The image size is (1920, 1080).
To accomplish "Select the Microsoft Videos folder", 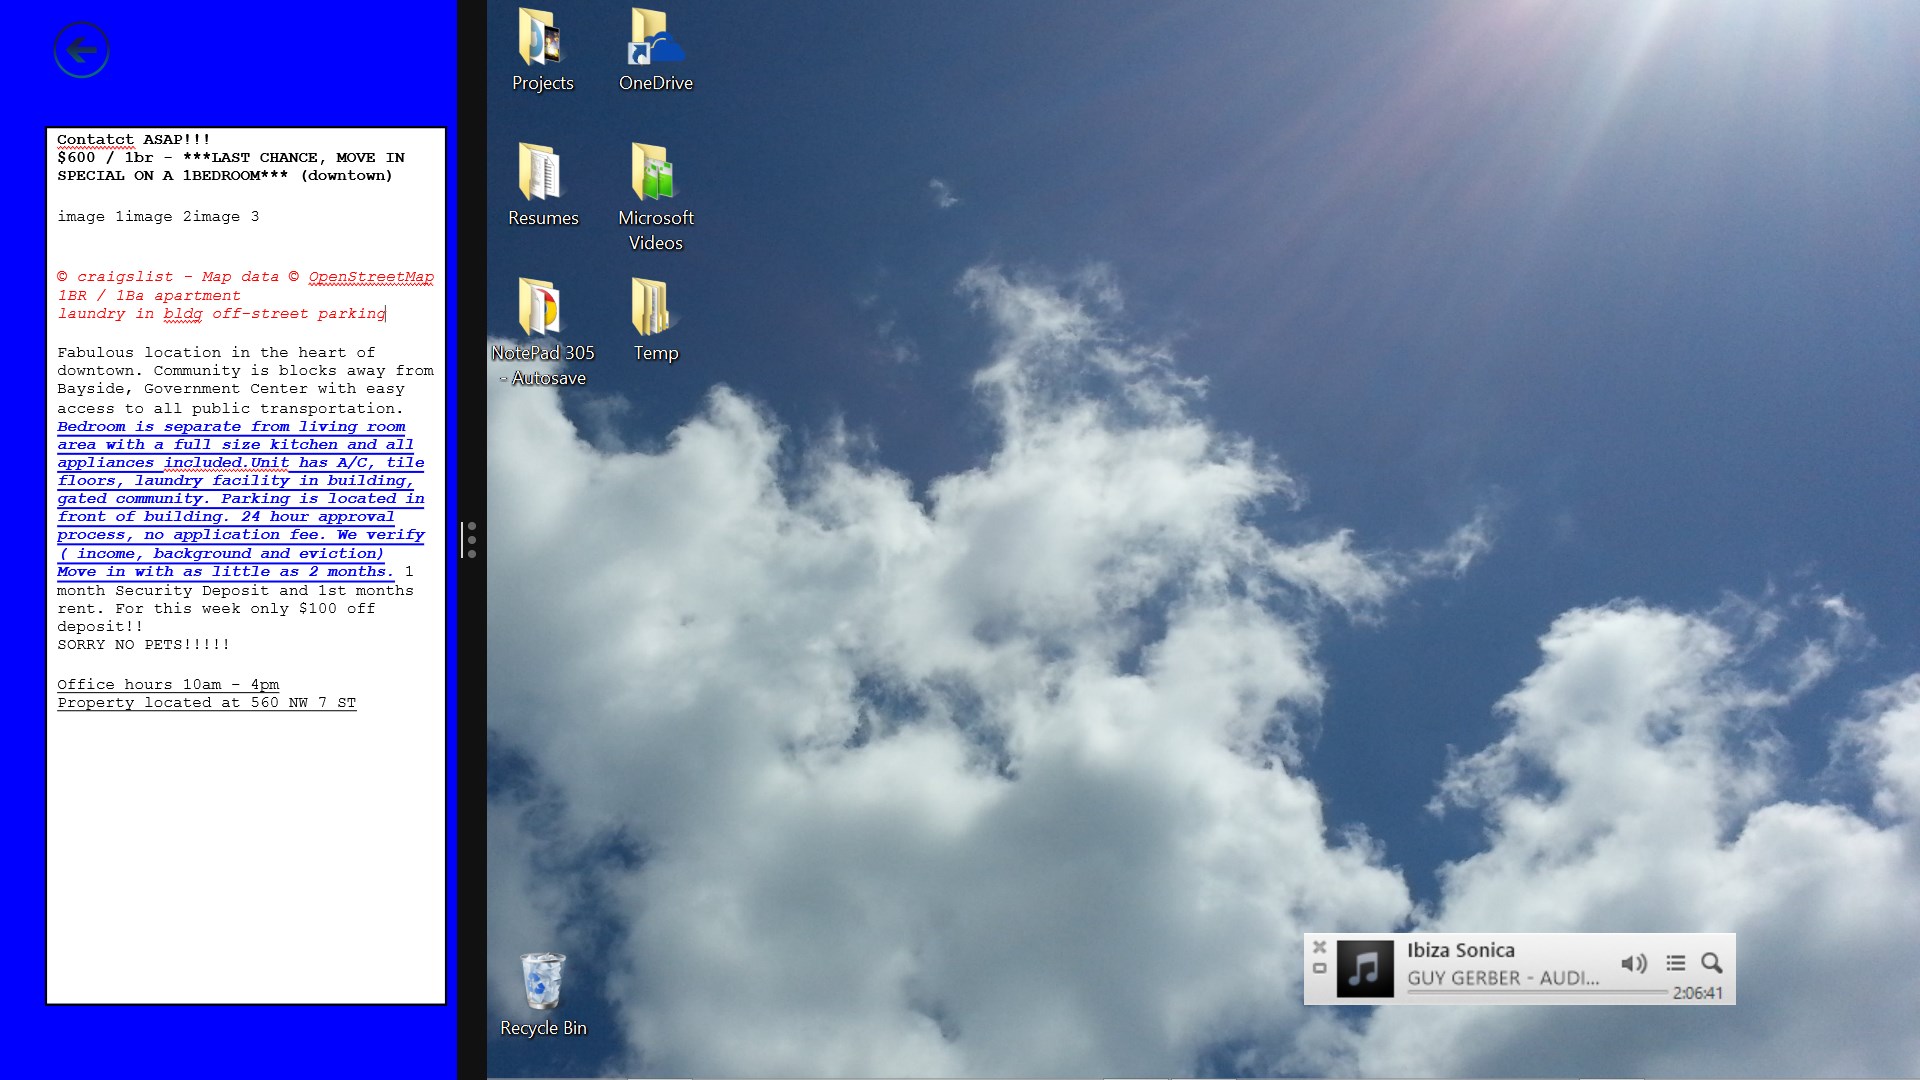I will [x=655, y=175].
